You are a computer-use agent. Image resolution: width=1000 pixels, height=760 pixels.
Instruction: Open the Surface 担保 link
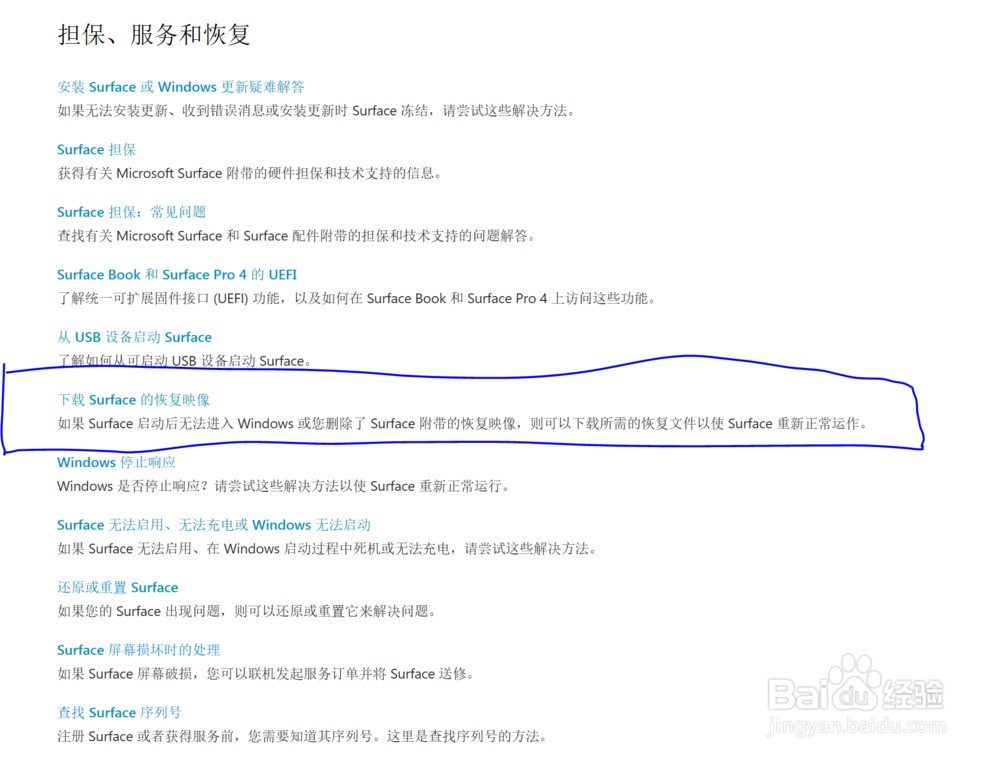click(96, 149)
